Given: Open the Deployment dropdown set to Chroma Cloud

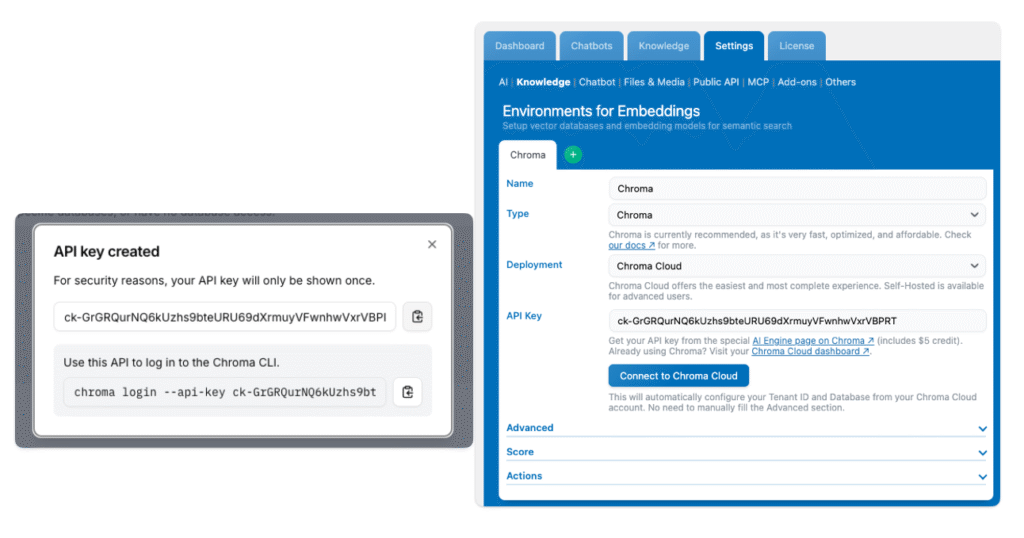Looking at the screenshot, I should (797, 266).
